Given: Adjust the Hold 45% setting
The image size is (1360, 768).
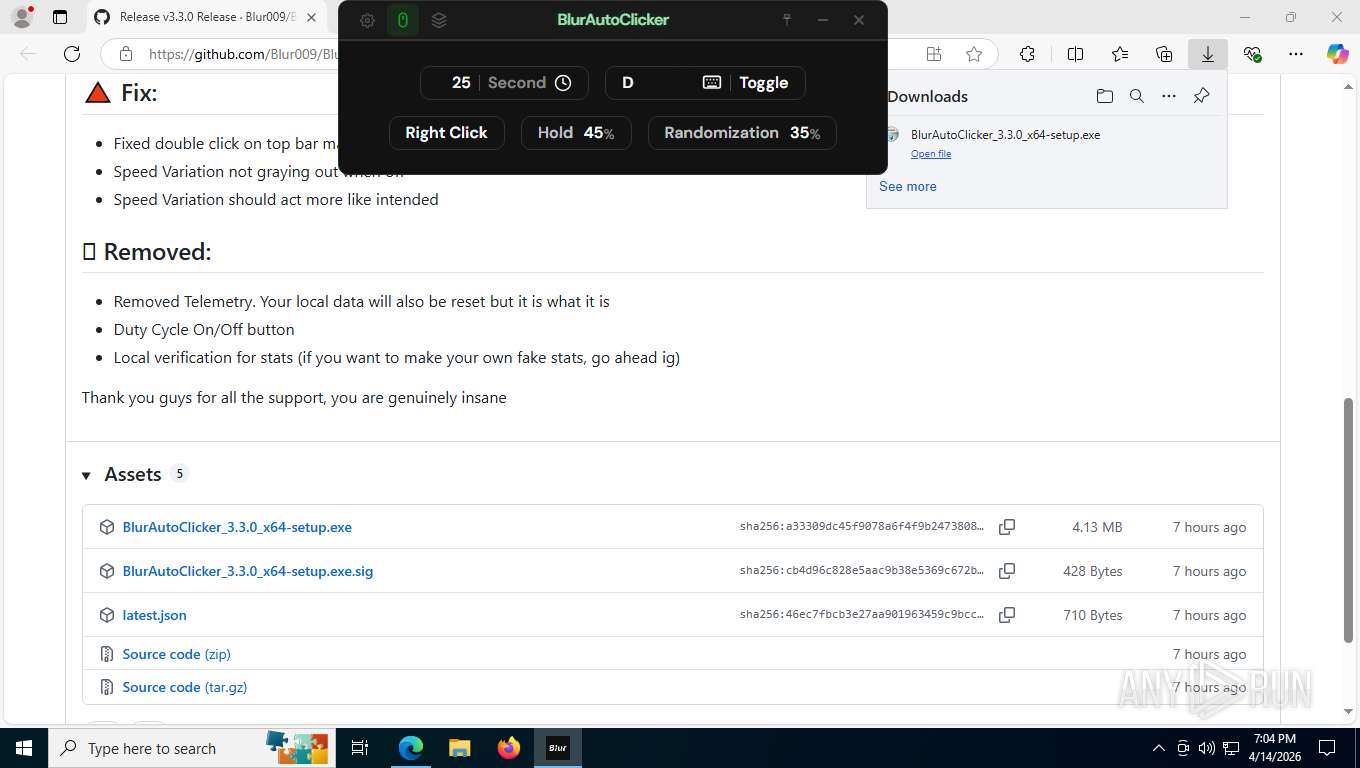Looking at the screenshot, I should click(576, 133).
